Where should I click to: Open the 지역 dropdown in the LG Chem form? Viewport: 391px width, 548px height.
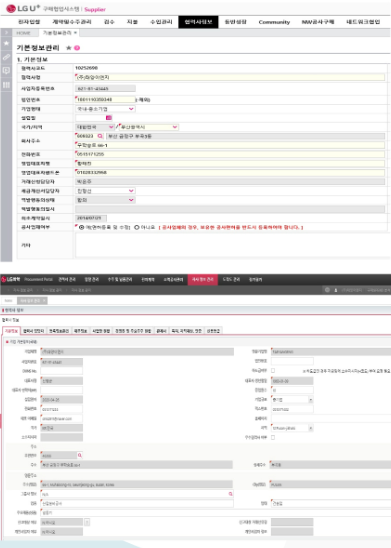click(x=292, y=428)
